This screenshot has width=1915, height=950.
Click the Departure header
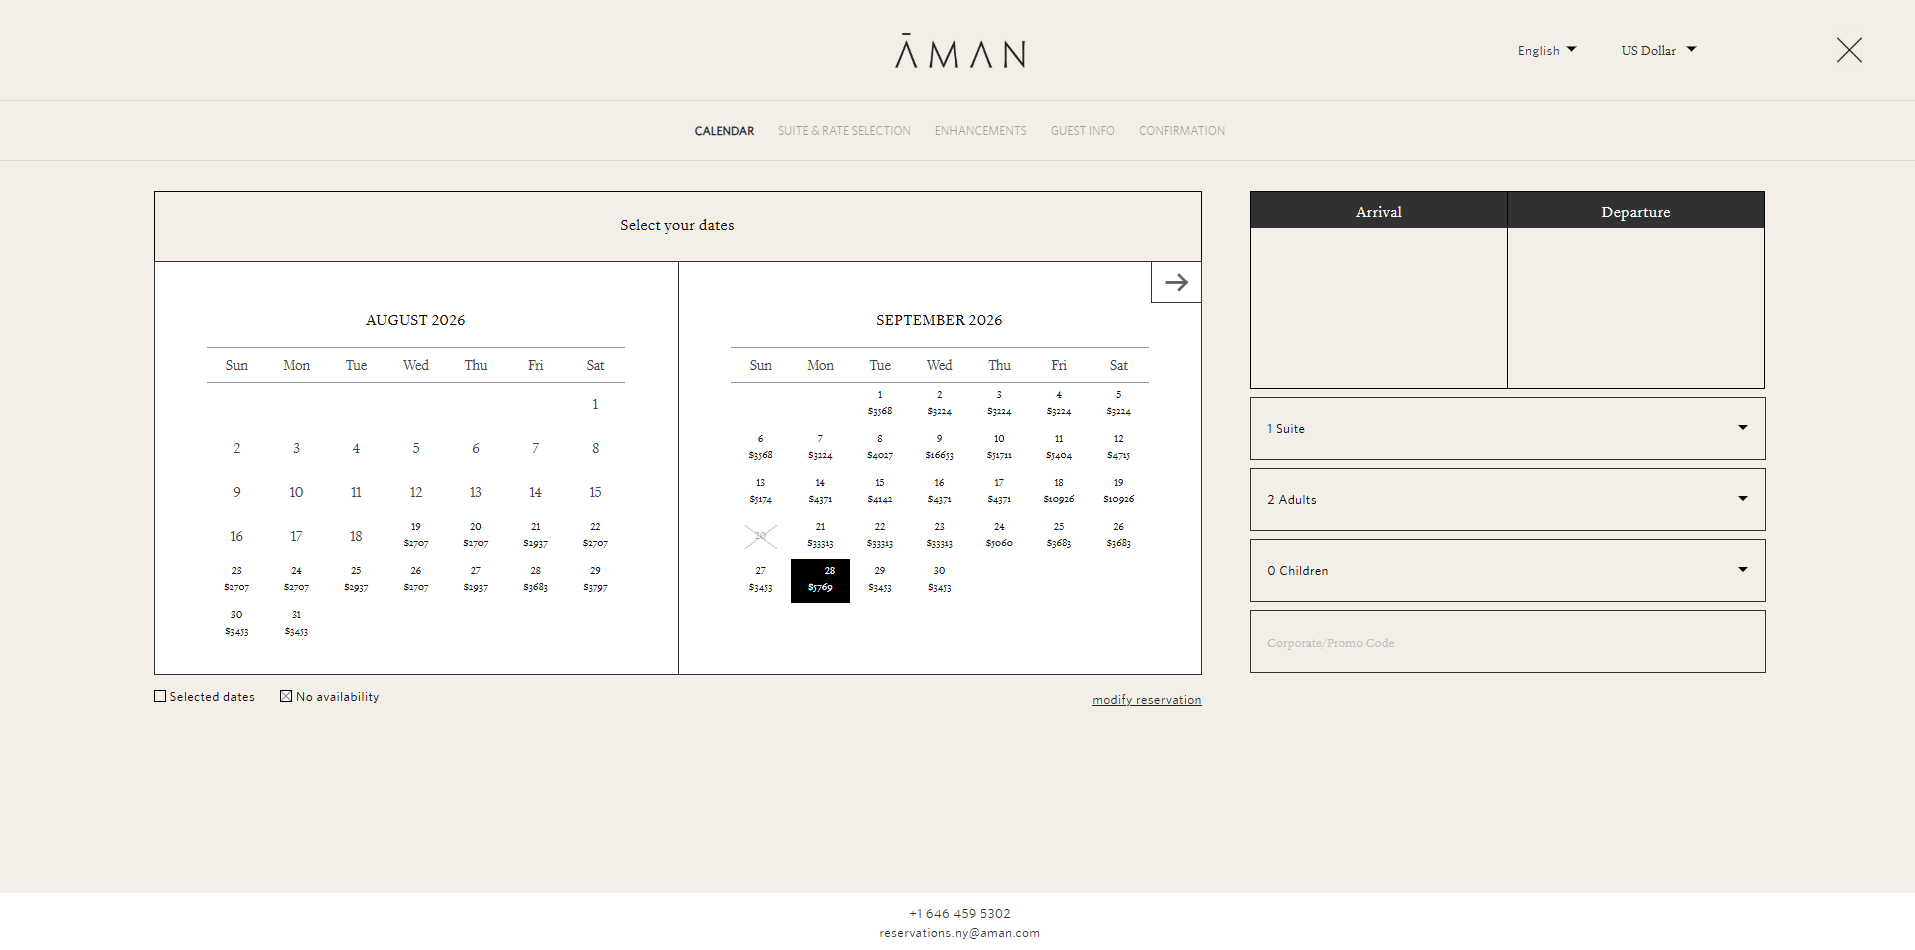(x=1636, y=211)
